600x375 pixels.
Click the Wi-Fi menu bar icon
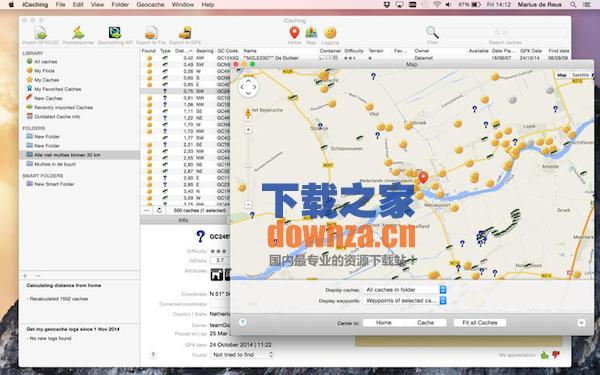click(x=437, y=5)
